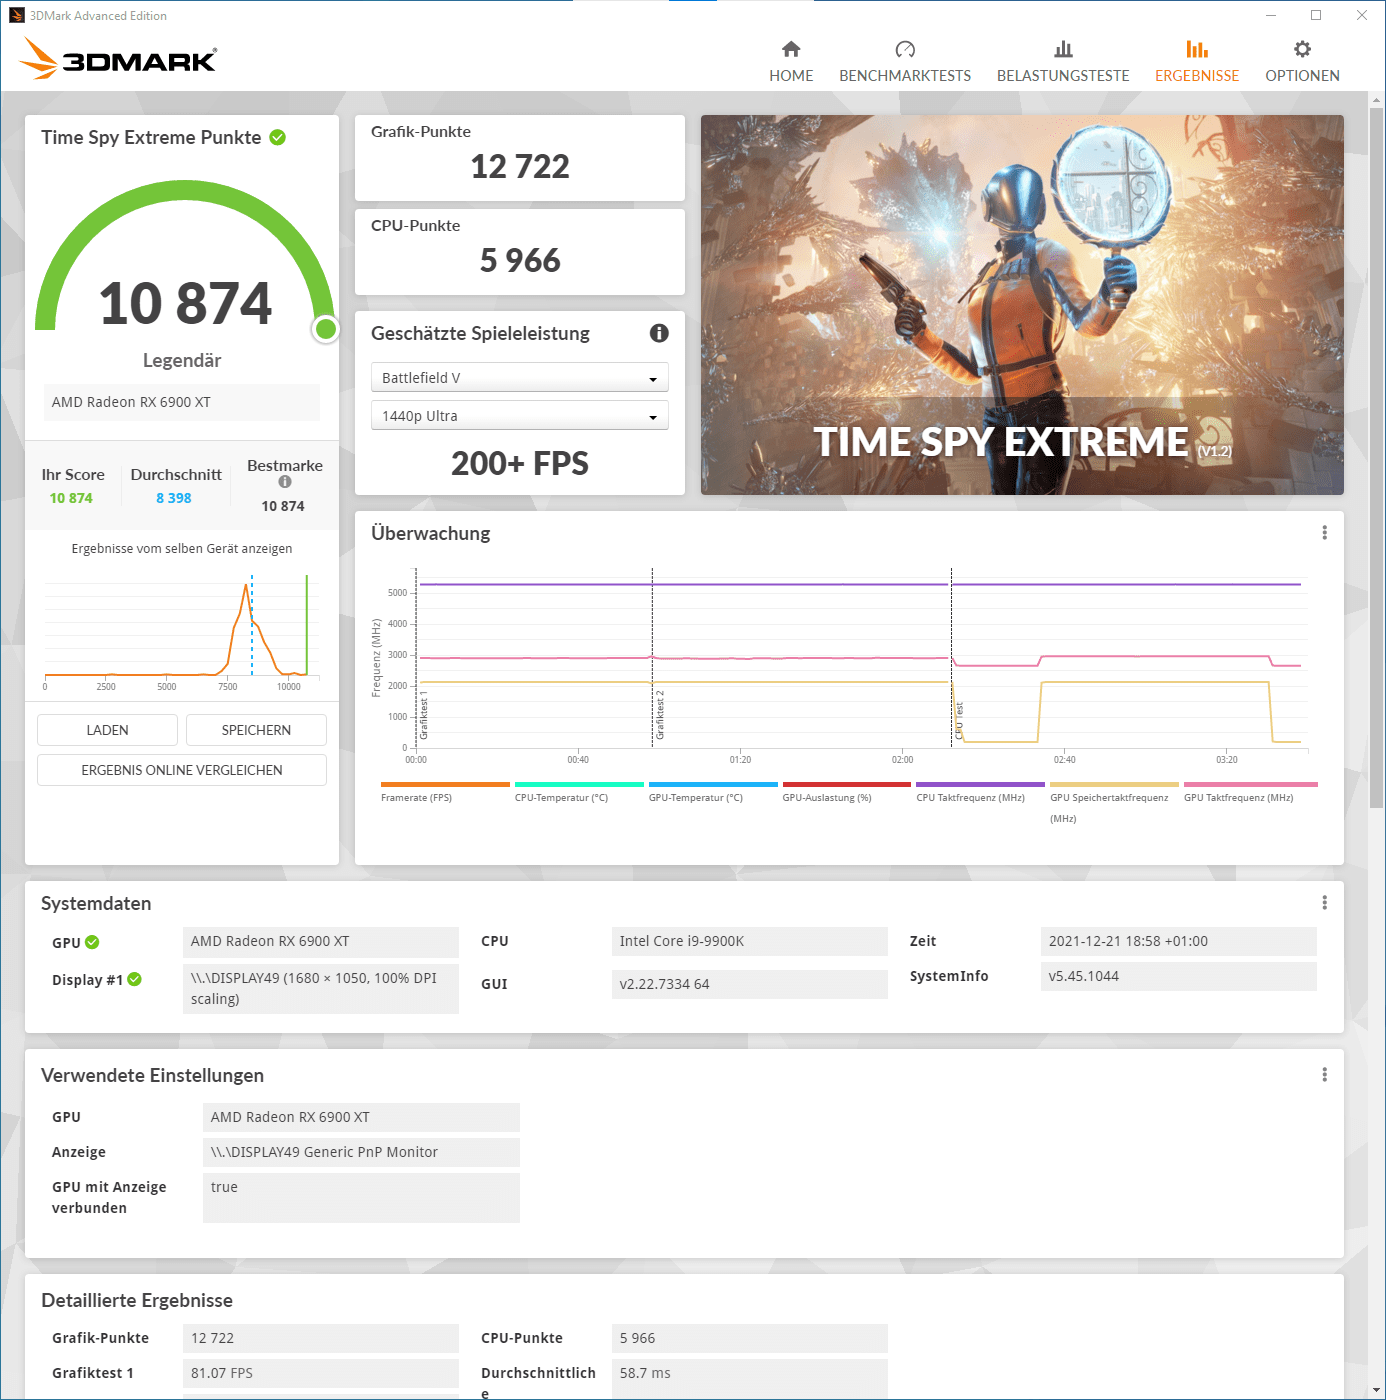Image resolution: width=1386 pixels, height=1400 pixels.
Task: Click the green check icon next to Display #1
Action: (x=134, y=979)
